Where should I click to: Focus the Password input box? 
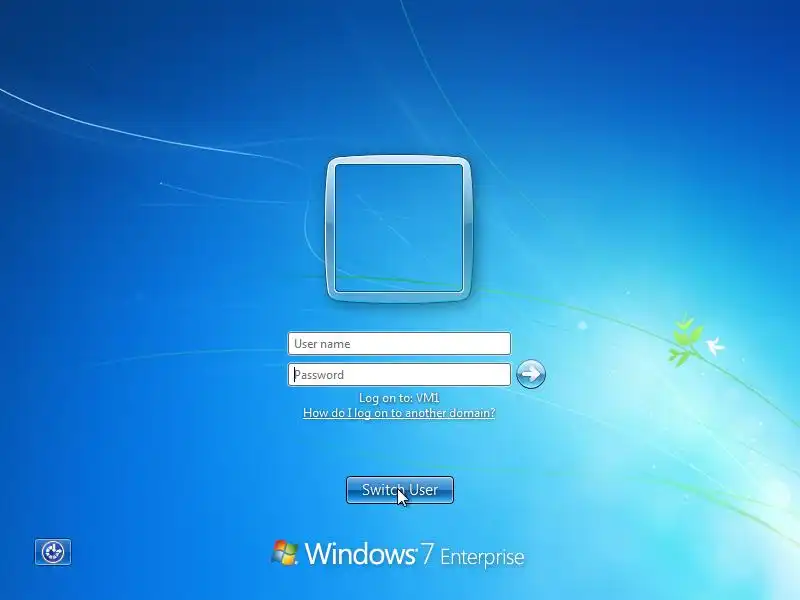pyautogui.click(x=399, y=374)
